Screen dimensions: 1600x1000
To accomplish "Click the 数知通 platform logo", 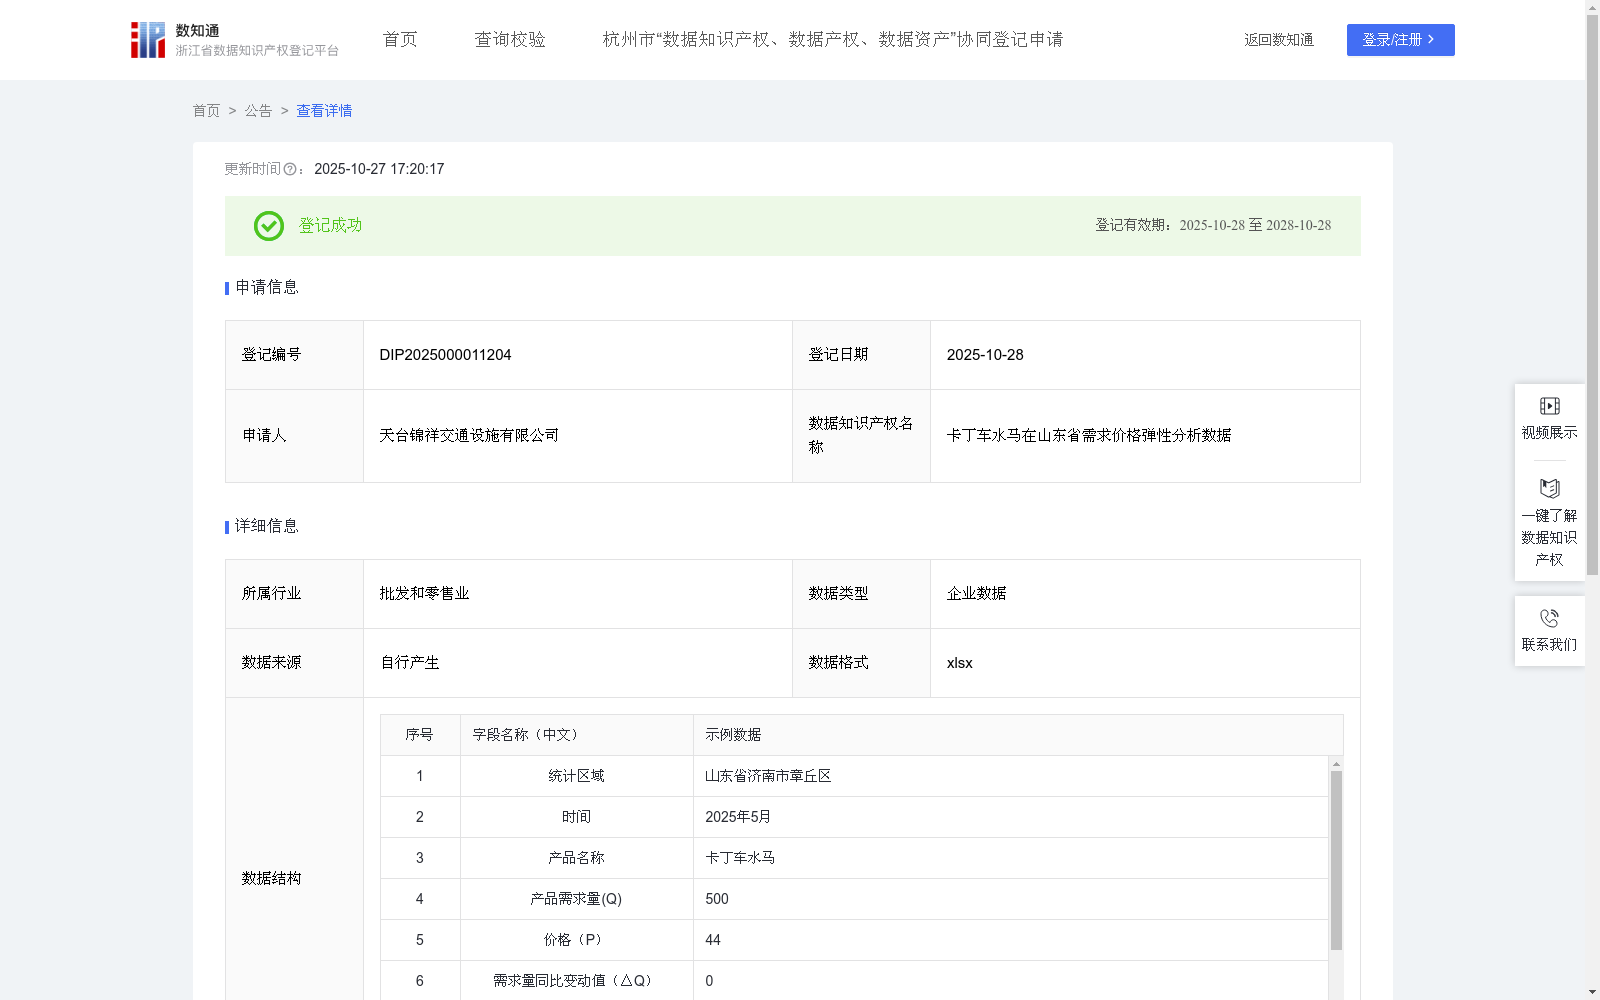I will (234, 40).
